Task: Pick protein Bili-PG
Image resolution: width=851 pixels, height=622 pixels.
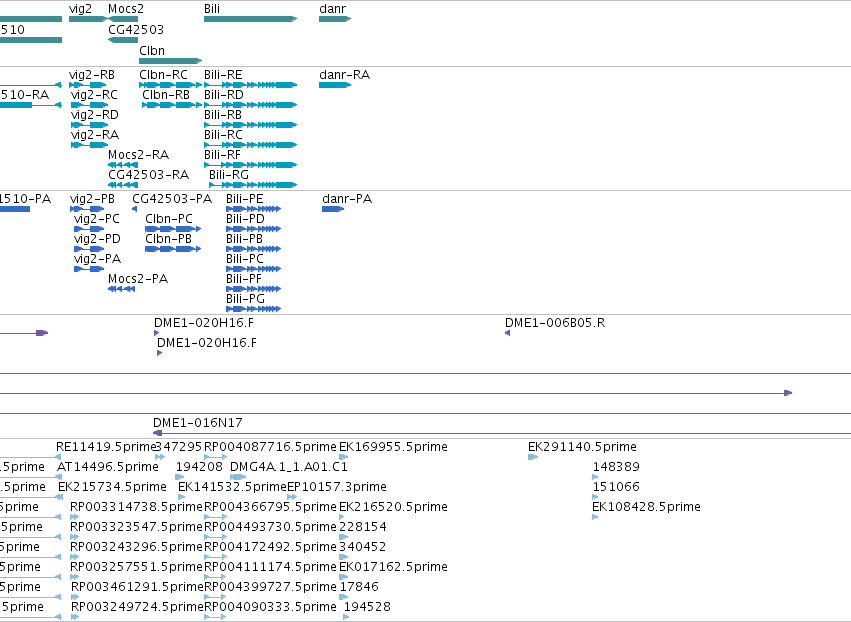Action: coord(245,299)
